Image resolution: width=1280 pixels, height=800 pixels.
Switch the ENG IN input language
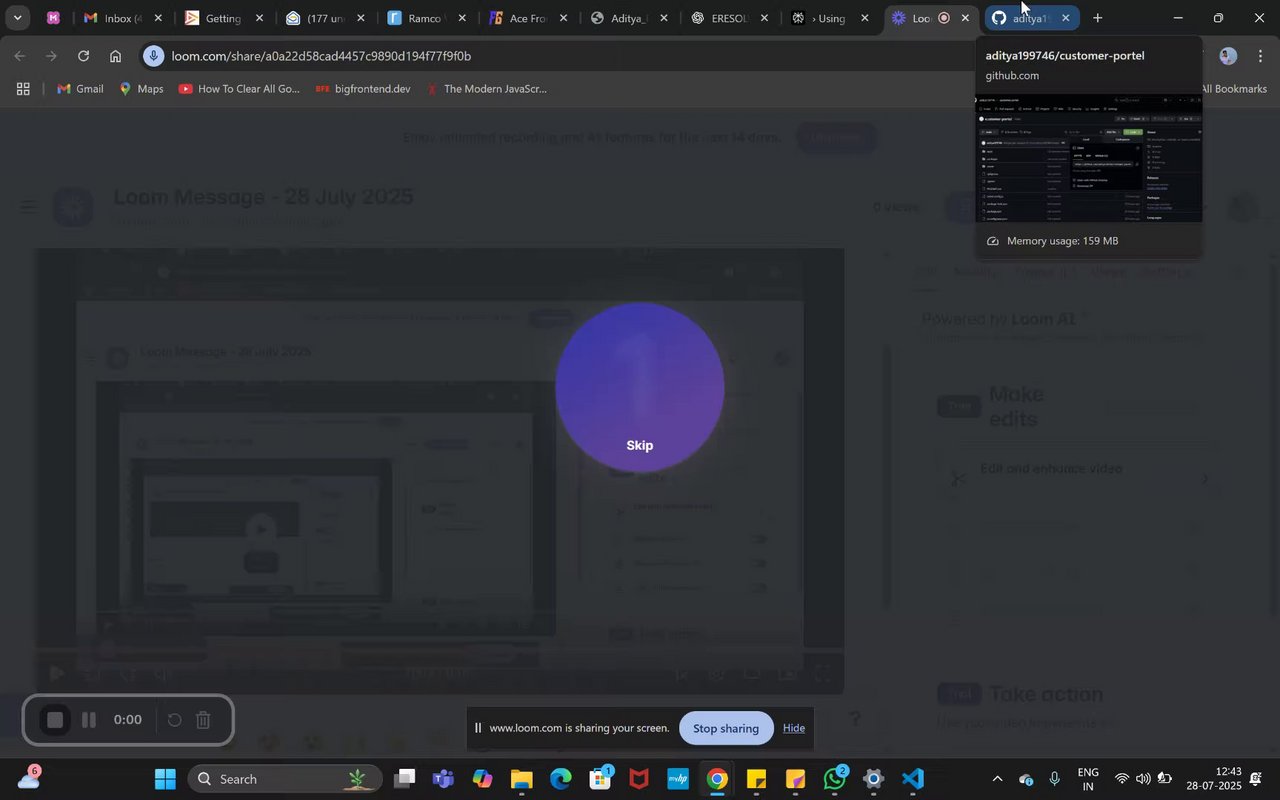tap(1087, 779)
